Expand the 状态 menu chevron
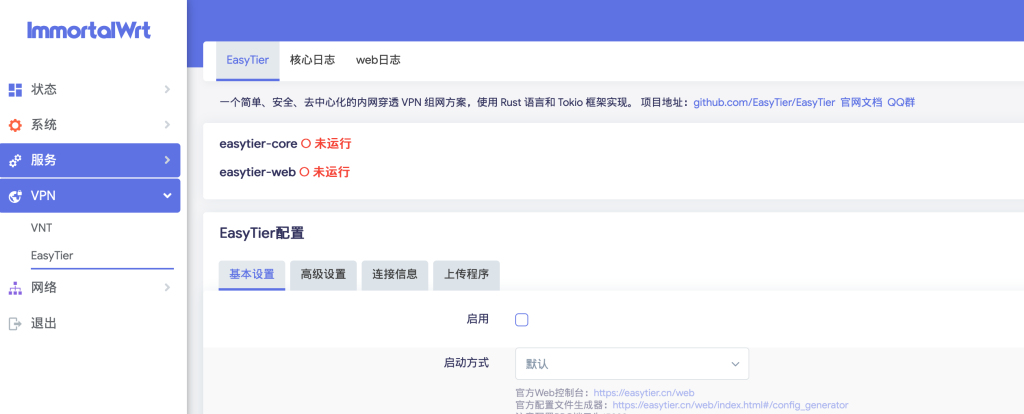The image size is (1024, 414). [167, 90]
